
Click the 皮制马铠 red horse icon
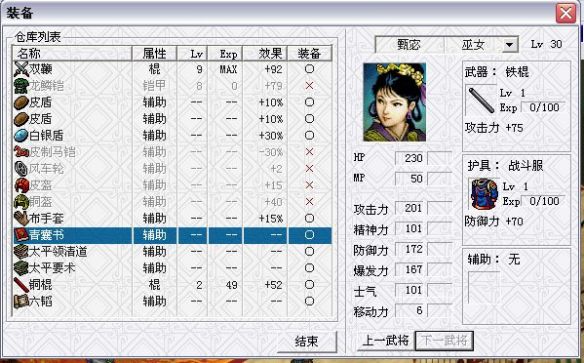point(21,152)
